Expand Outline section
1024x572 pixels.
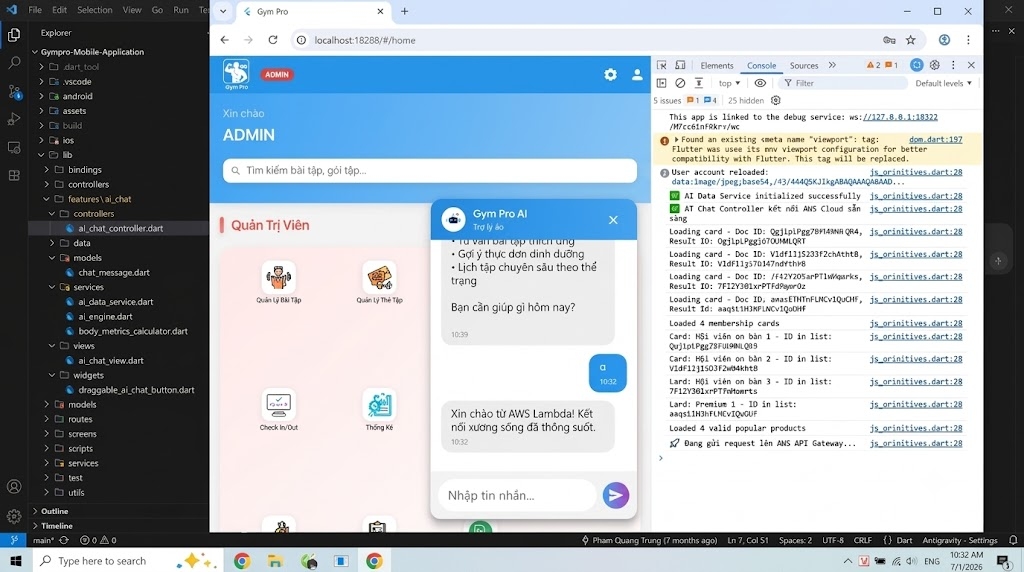tap(54, 511)
